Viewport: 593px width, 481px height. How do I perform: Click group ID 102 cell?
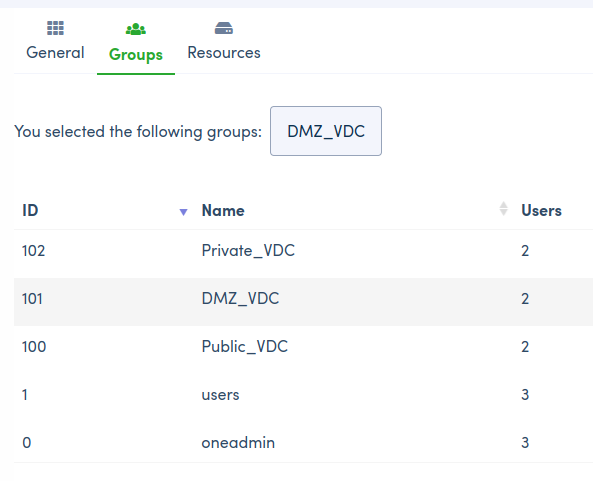[x=34, y=251]
